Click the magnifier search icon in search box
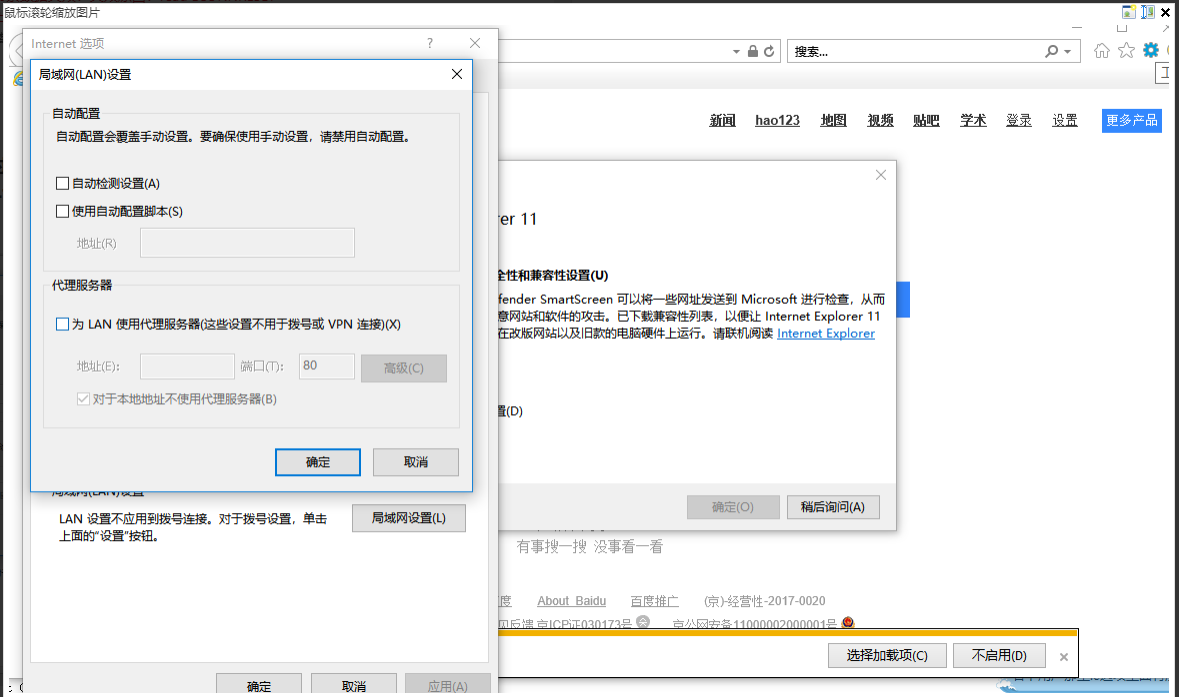The height and width of the screenshot is (697, 1179). pyautogui.click(x=1051, y=51)
